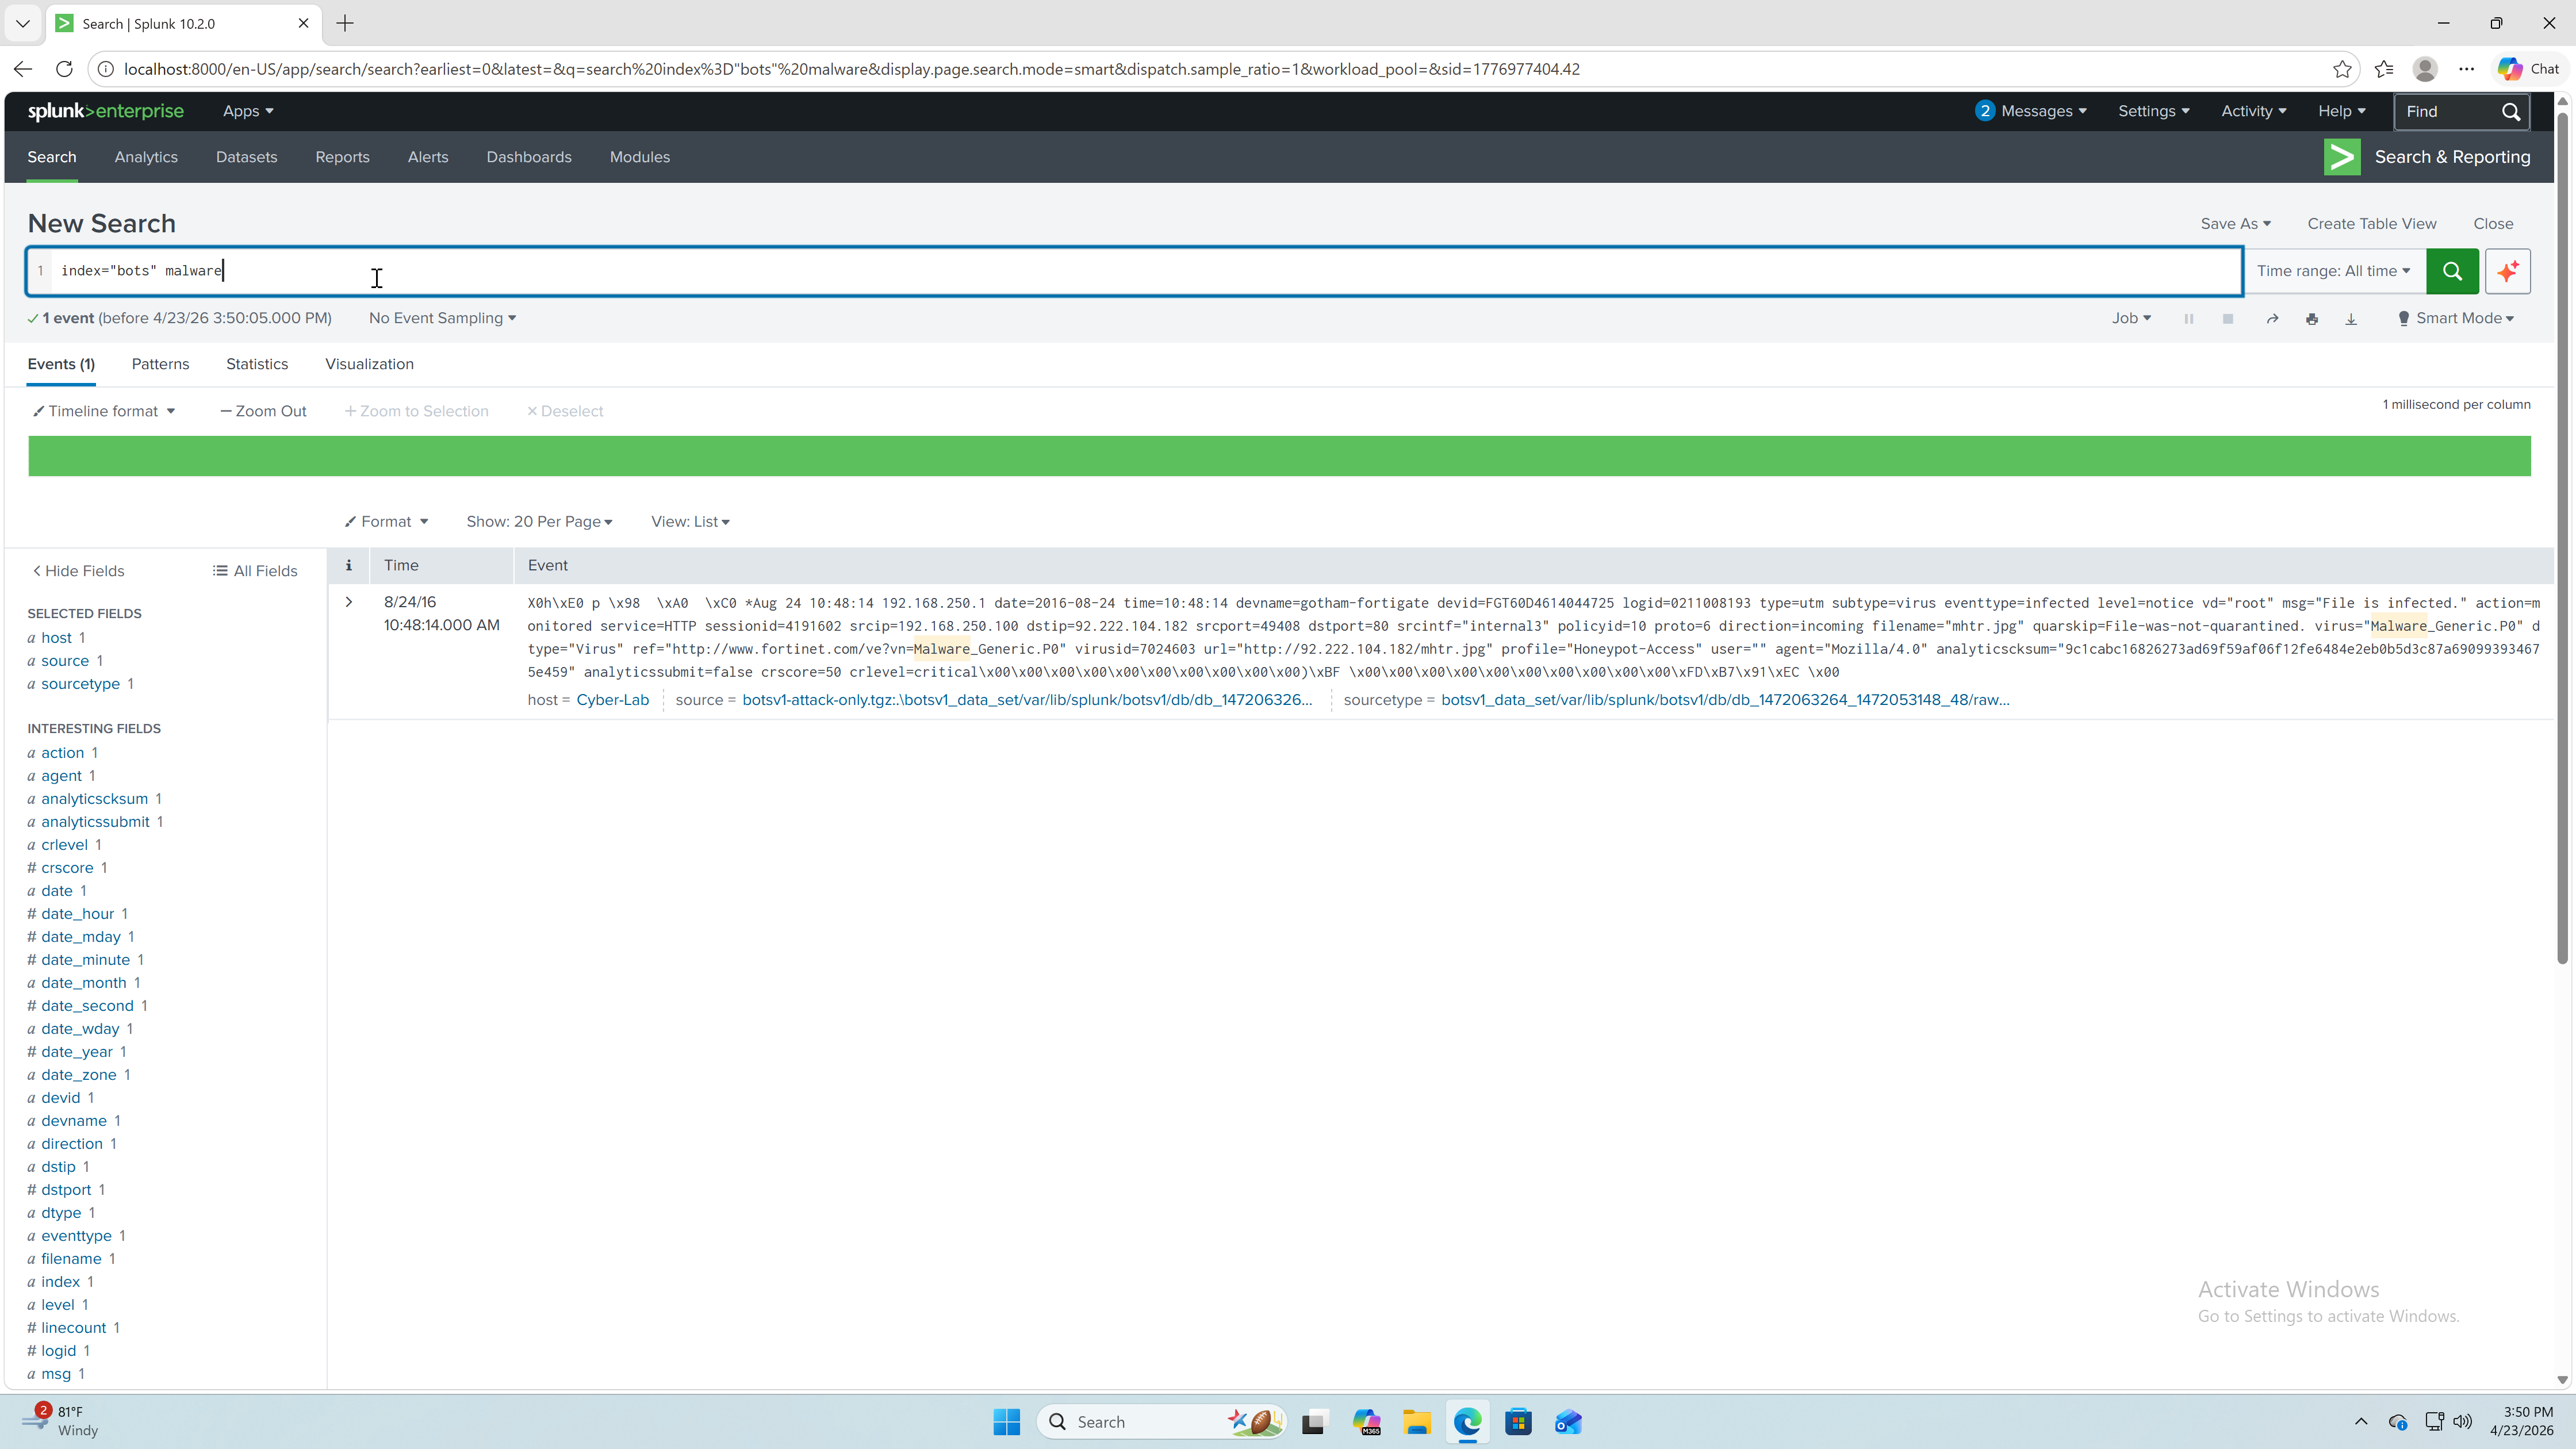Click the Find magnifier icon

coord(2511,111)
